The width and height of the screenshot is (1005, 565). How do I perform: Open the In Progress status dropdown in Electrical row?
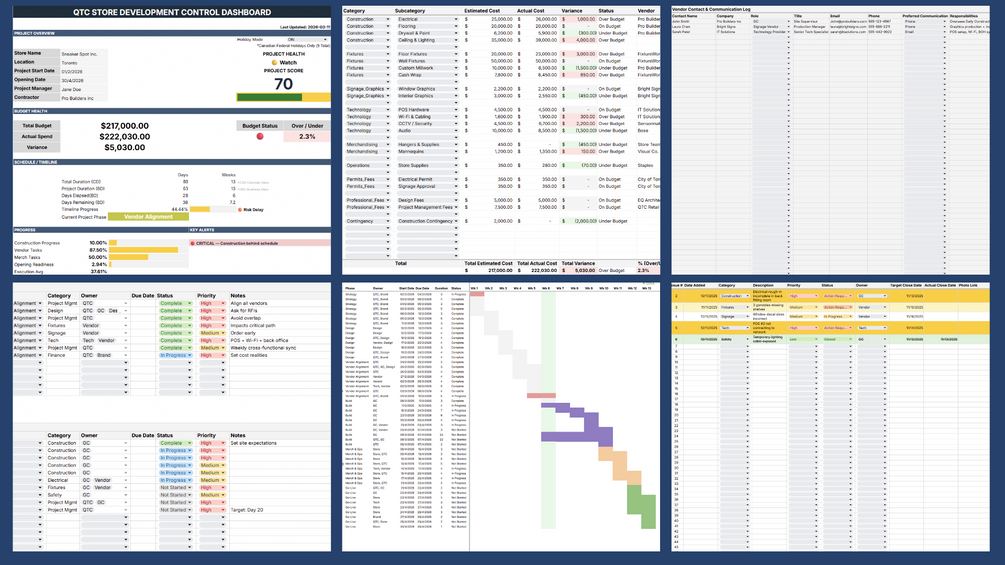[175, 480]
